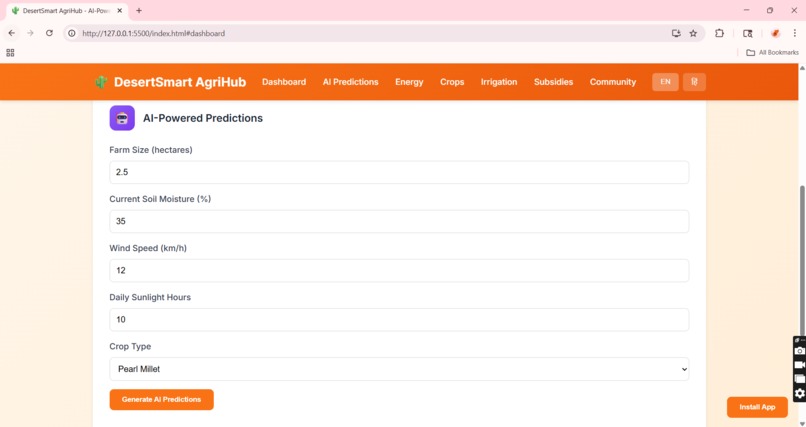Viewport: 806px width, 427px height.
Task: Click the cactus logo icon beside DesertSmart AgriHub
Action: (101, 82)
